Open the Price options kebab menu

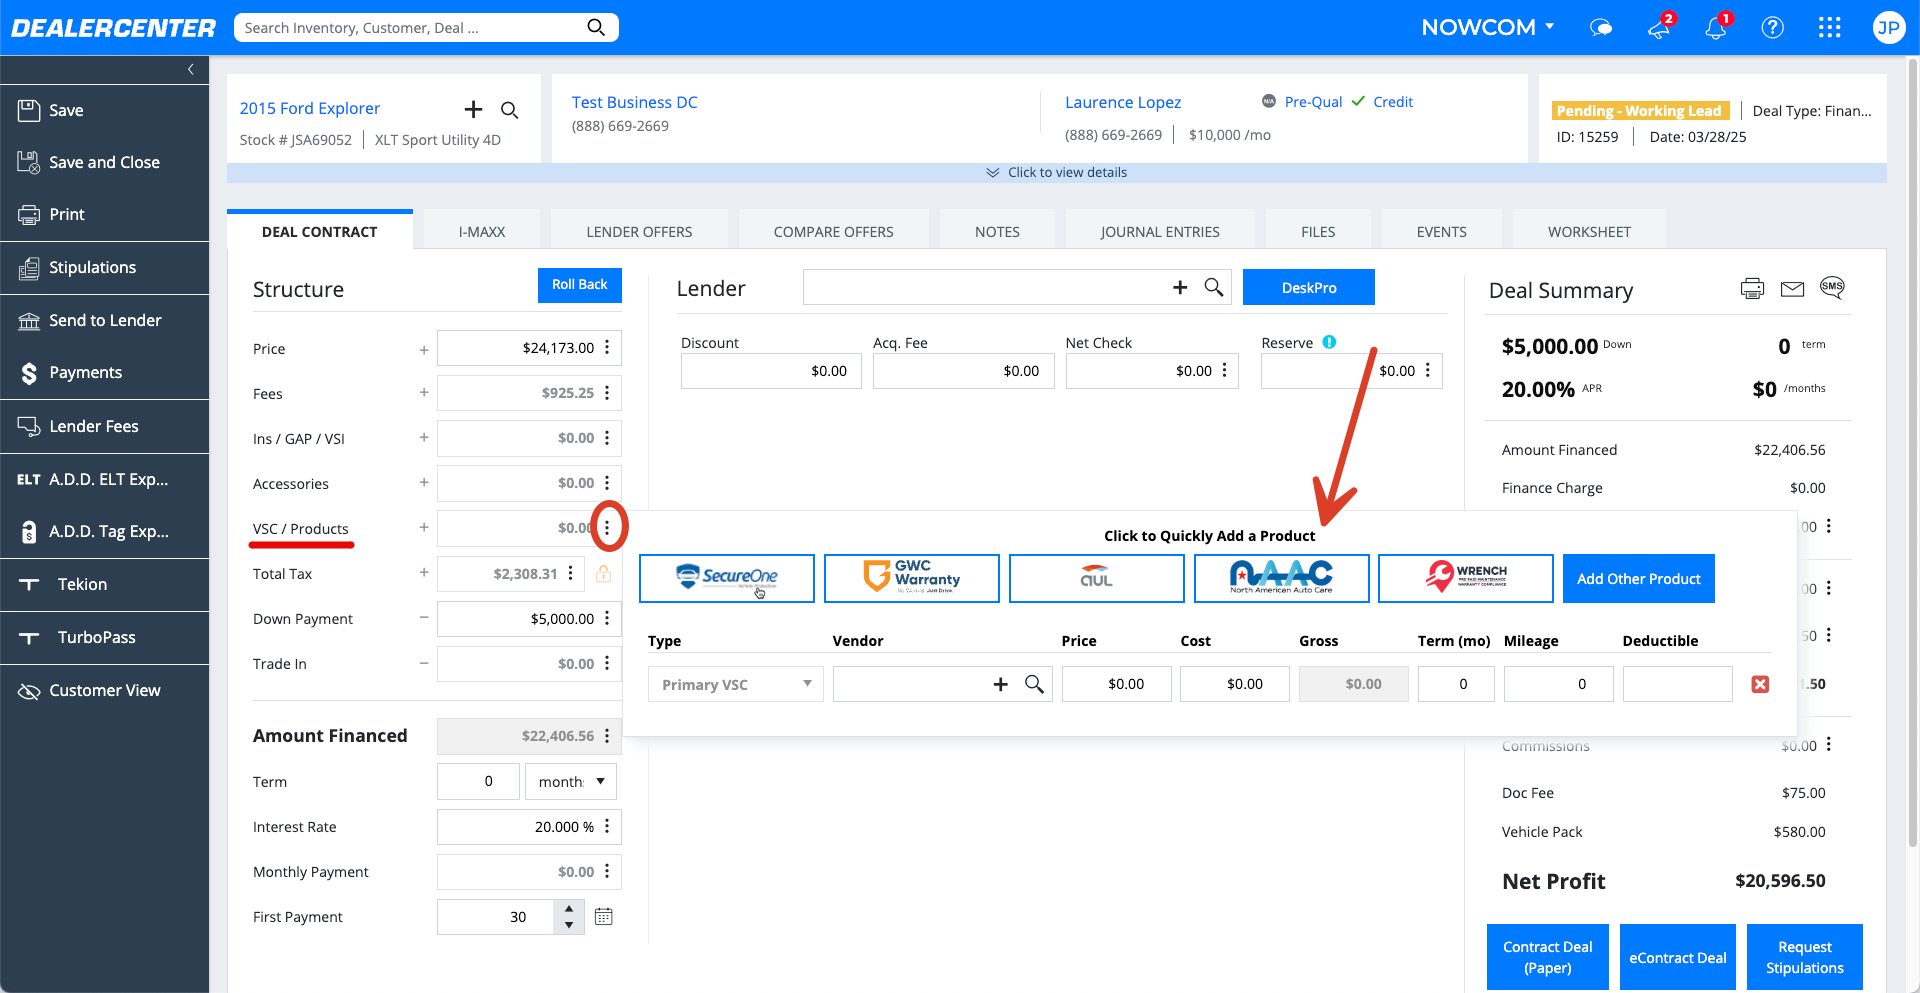point(607,348)
